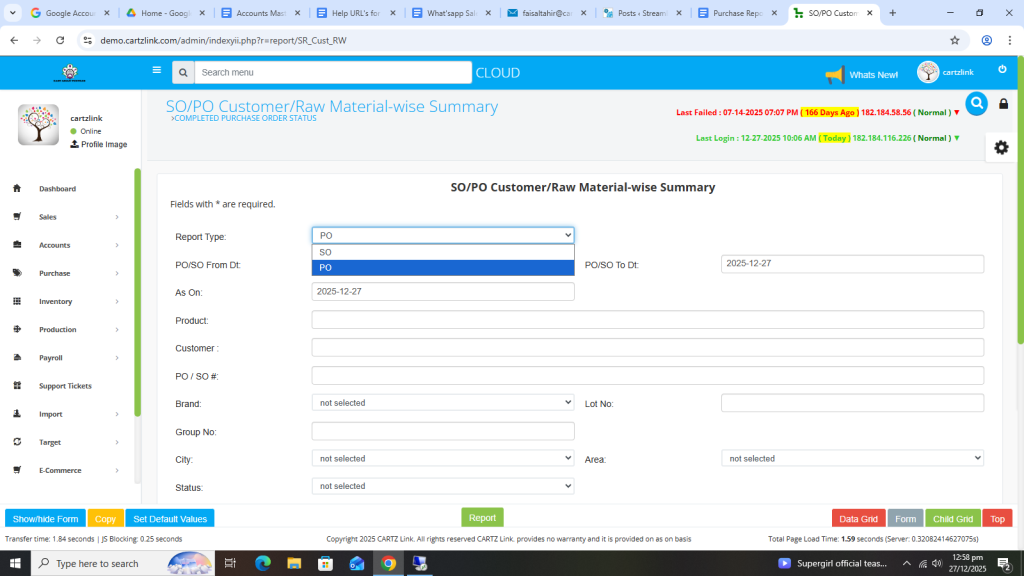
Task: Expand the City dropdown
Action: point(442,458)
